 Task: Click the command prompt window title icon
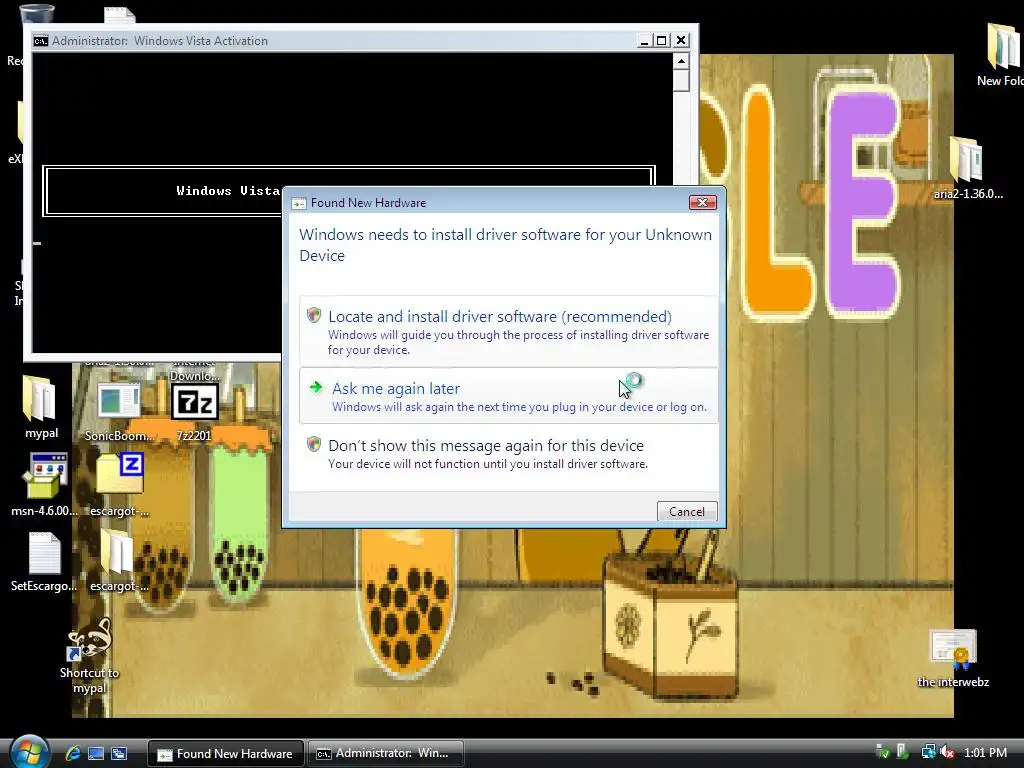point(40,40)
